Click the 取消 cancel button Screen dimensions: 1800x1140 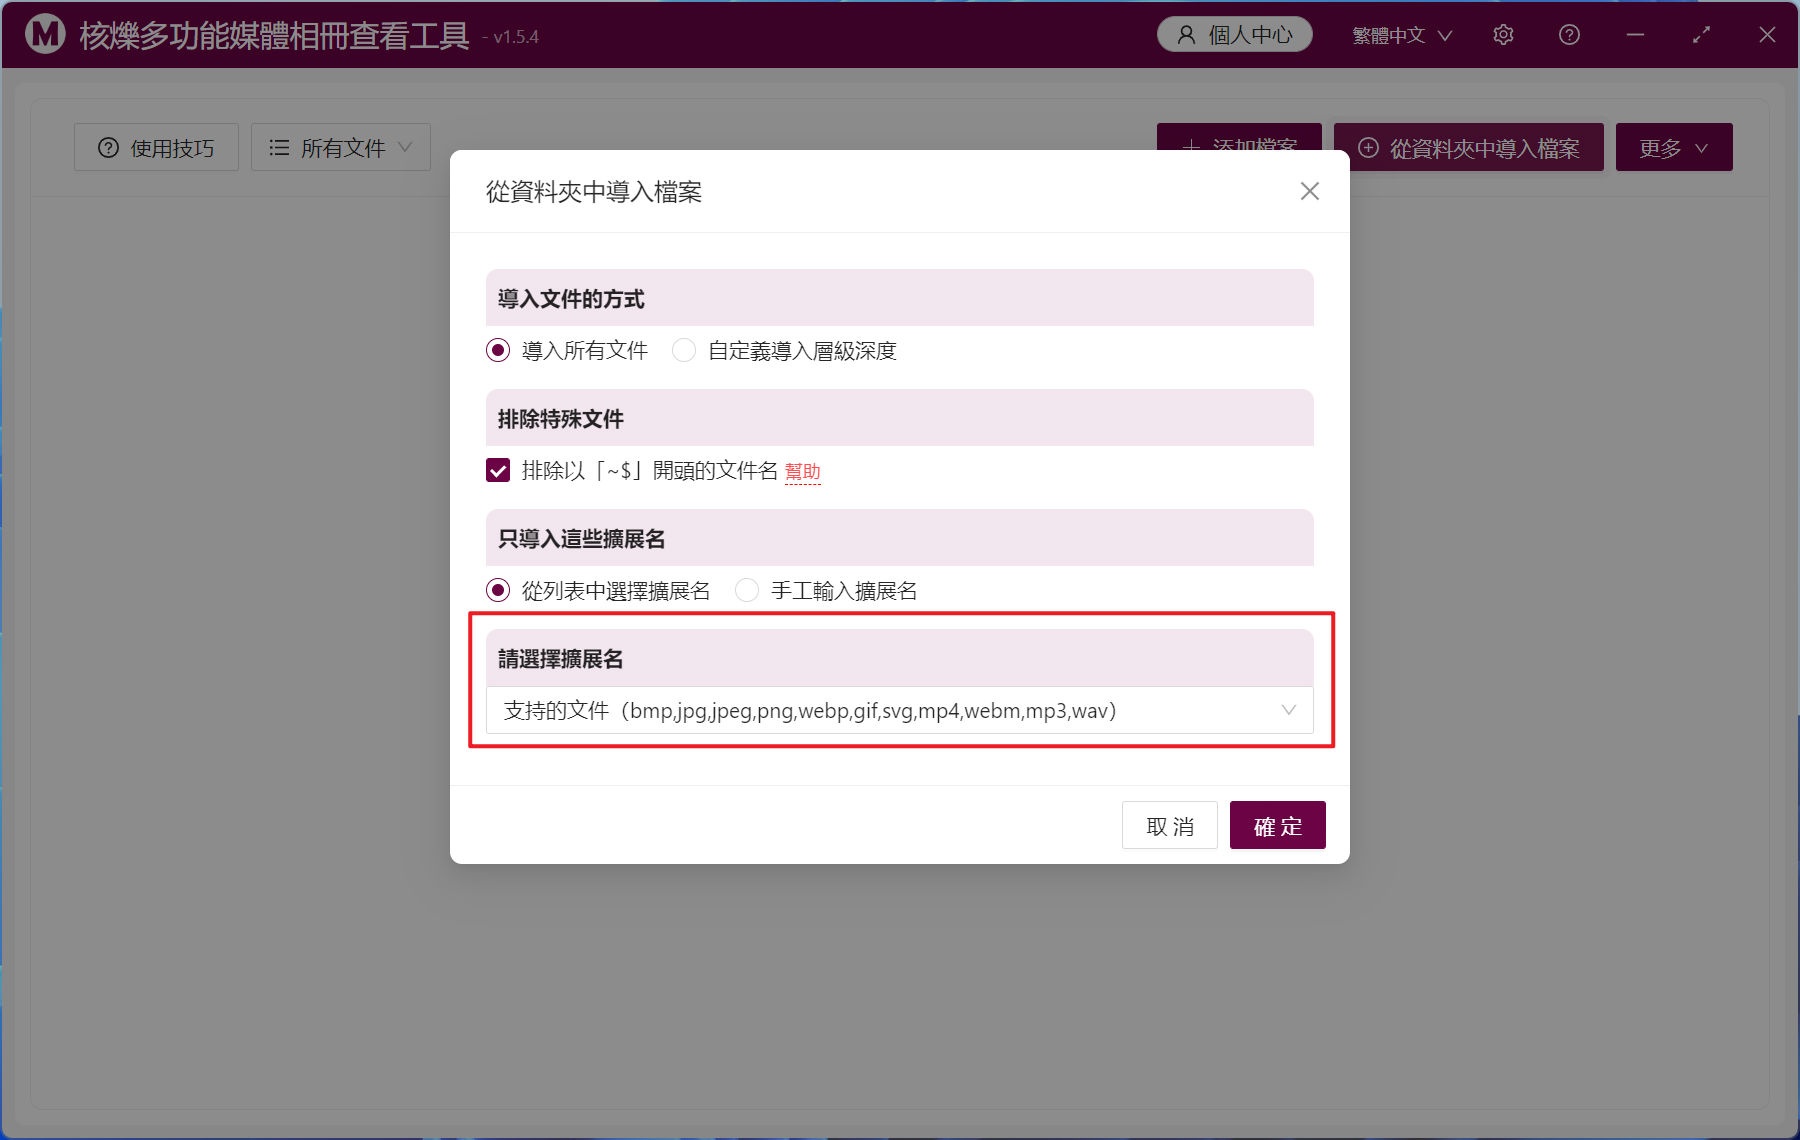click(1170, 825)
